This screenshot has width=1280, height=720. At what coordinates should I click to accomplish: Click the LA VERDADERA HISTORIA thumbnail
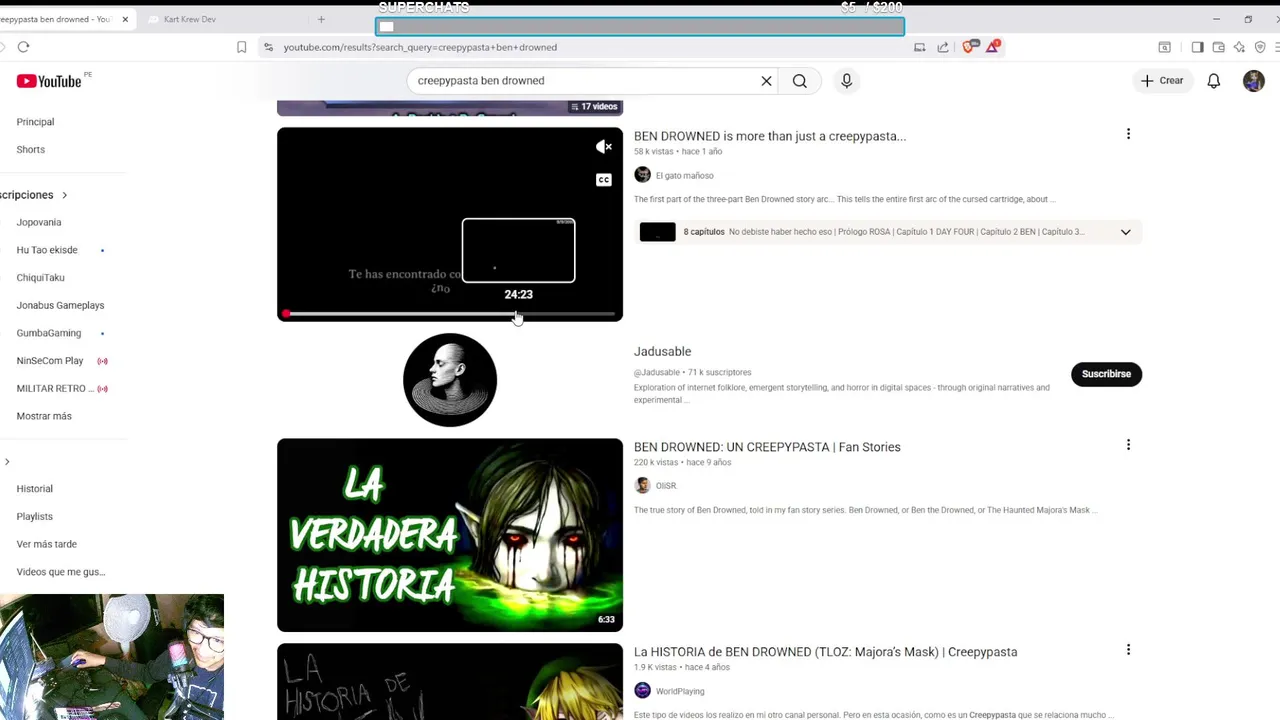(450, 535)
